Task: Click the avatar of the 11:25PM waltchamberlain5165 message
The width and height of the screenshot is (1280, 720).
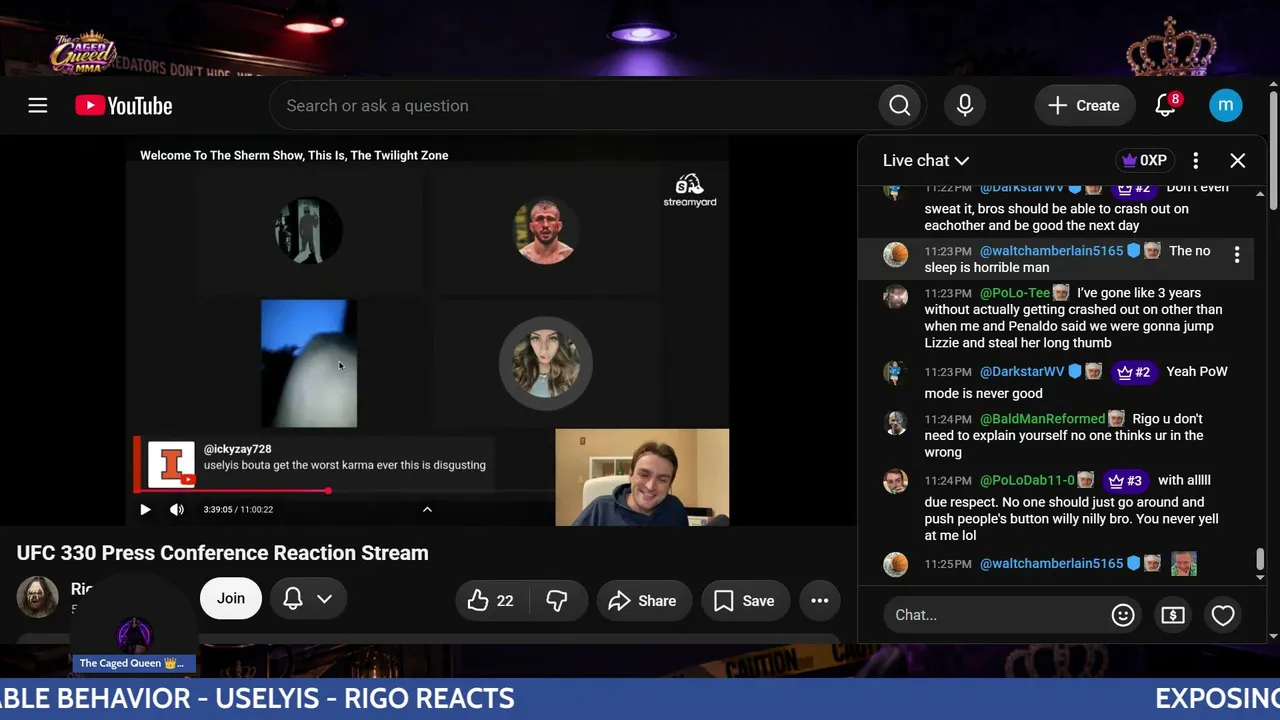Action: (x=896, y=565)
